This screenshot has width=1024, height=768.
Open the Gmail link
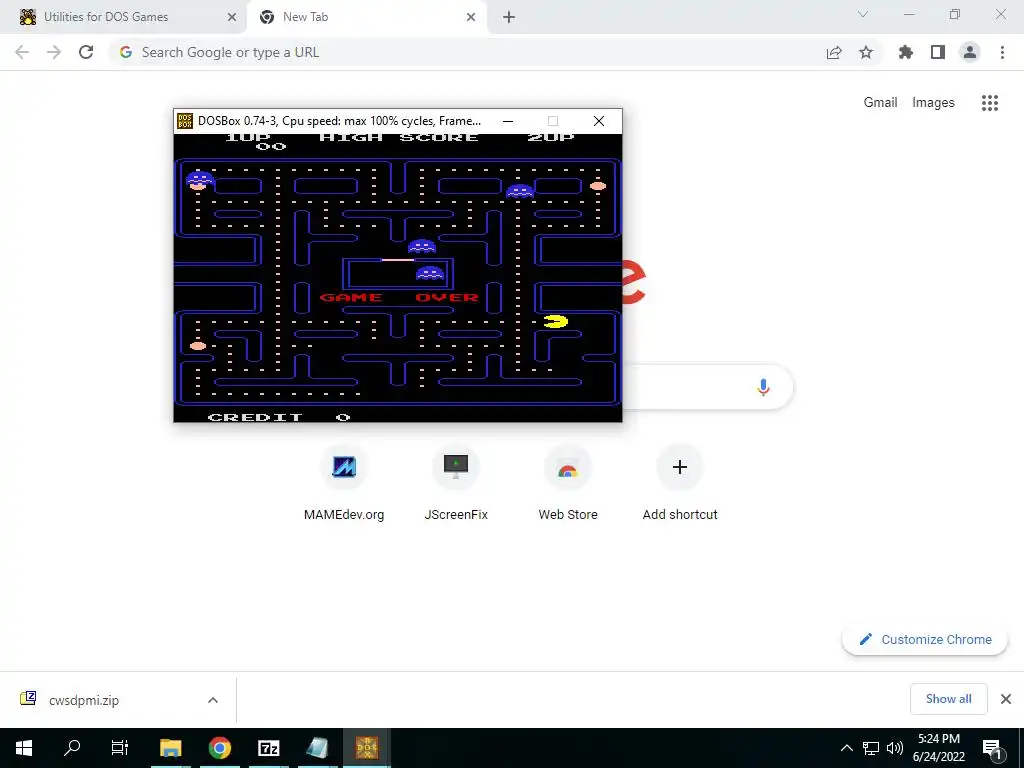click(880, 103)
